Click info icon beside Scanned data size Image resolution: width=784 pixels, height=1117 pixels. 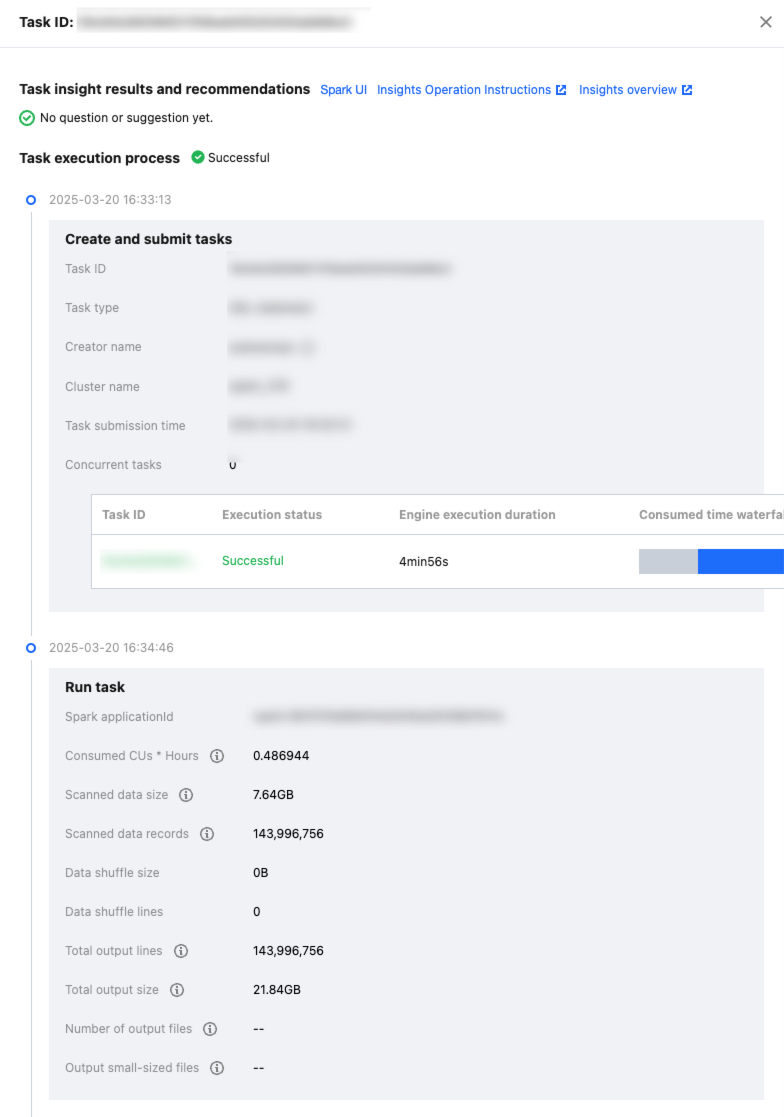tap(186, 795)
